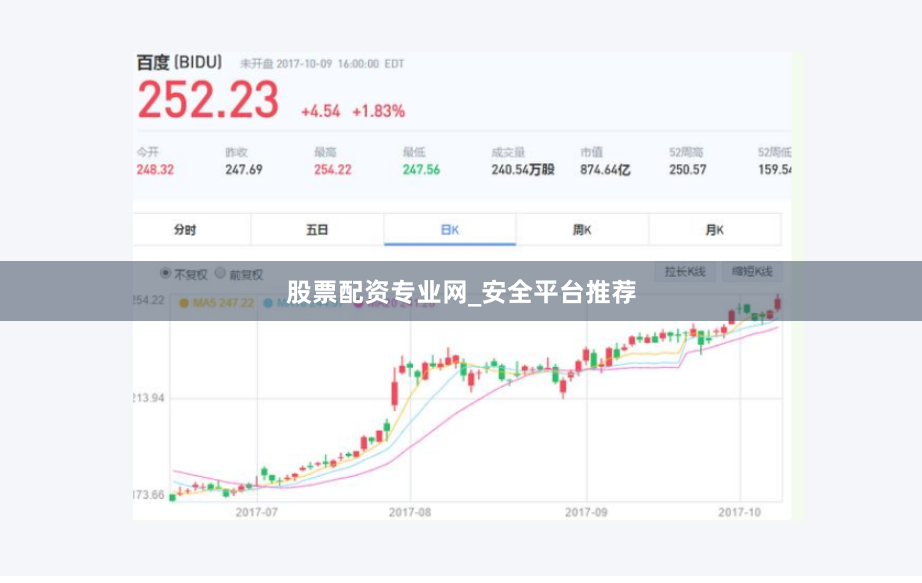
Task: Click the 缩短K线 button
Action: point(752,271)
